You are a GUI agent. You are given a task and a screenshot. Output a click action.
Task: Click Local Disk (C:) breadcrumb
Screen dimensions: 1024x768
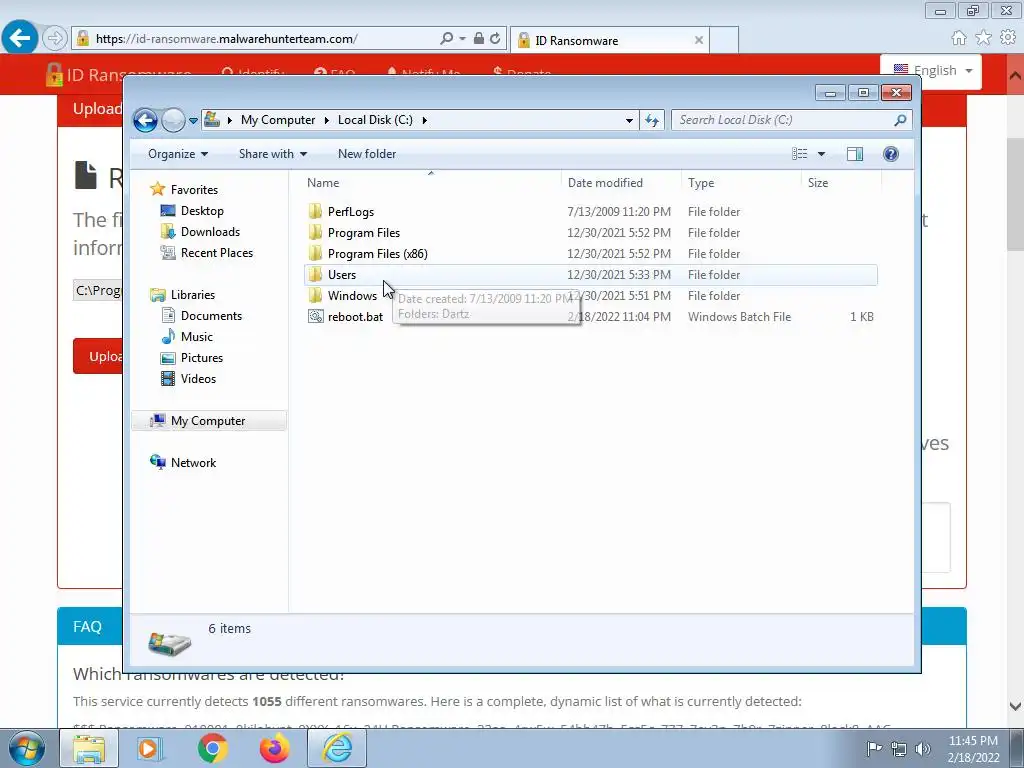375,120
